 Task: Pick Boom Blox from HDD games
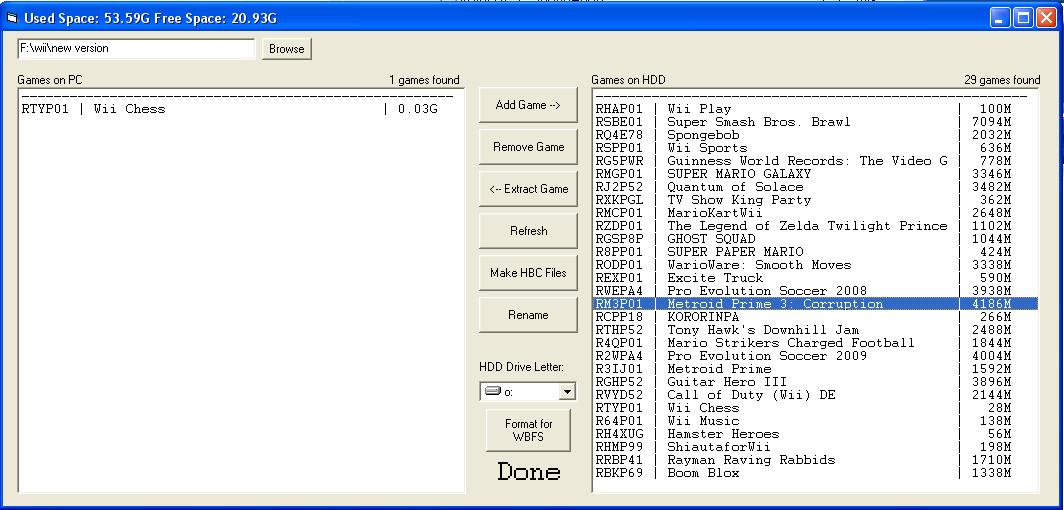coord(703,473)
